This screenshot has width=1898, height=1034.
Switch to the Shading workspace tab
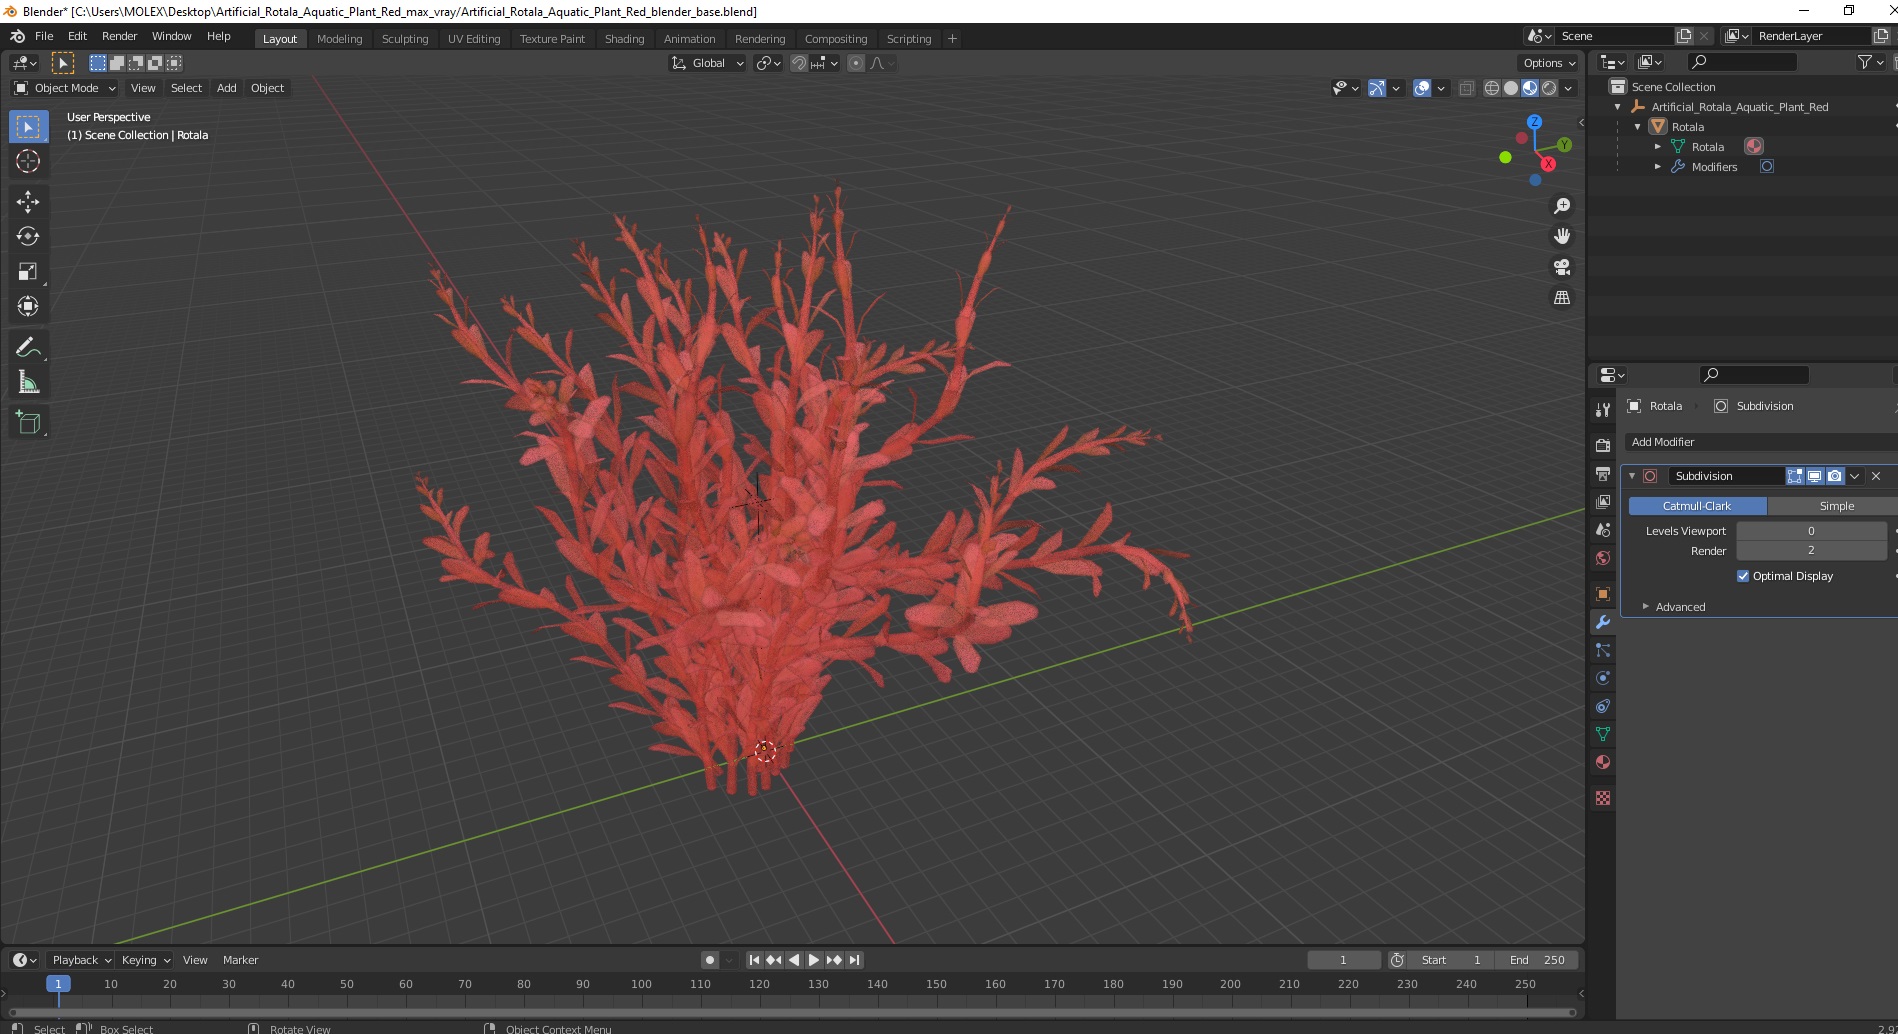click(624, 39)
